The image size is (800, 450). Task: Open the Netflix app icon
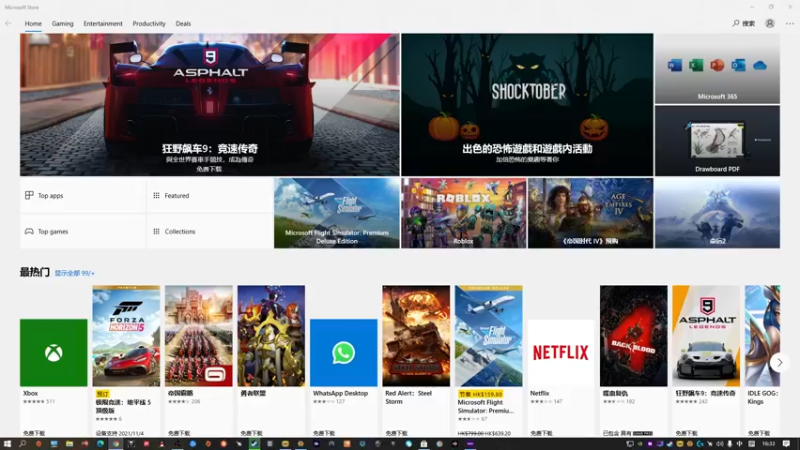pyautogui.click(x=561, y=353)
